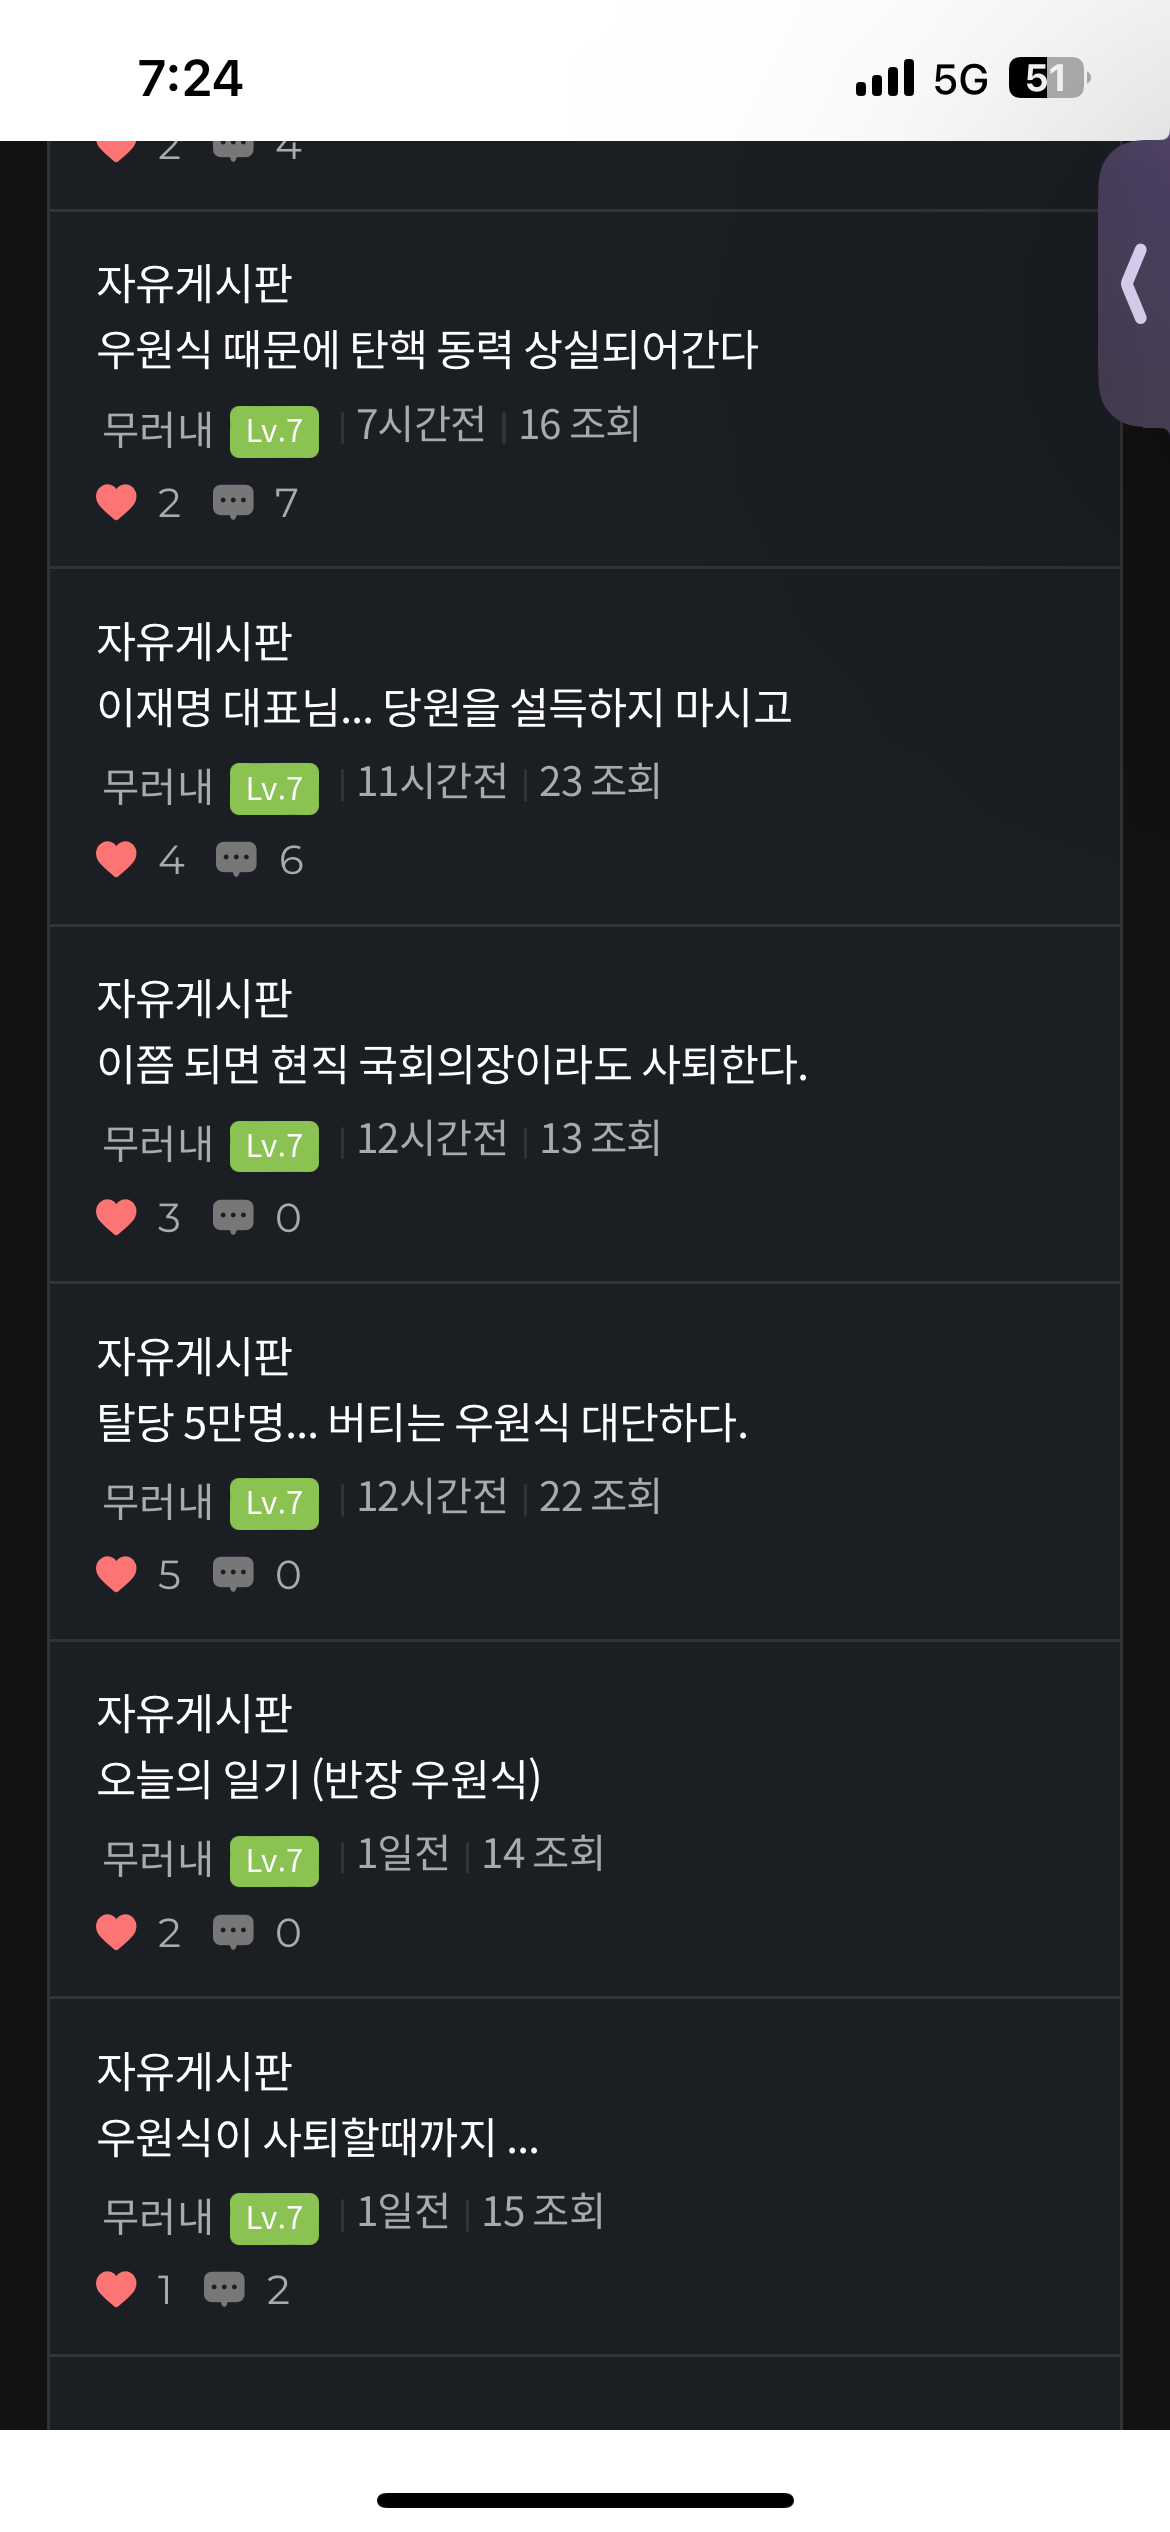Tap comment icon on '오늘의 일기 (반장 우원식)'
The width and height of the screenshot is (1170, 2532).
(x=234, y=1932)
